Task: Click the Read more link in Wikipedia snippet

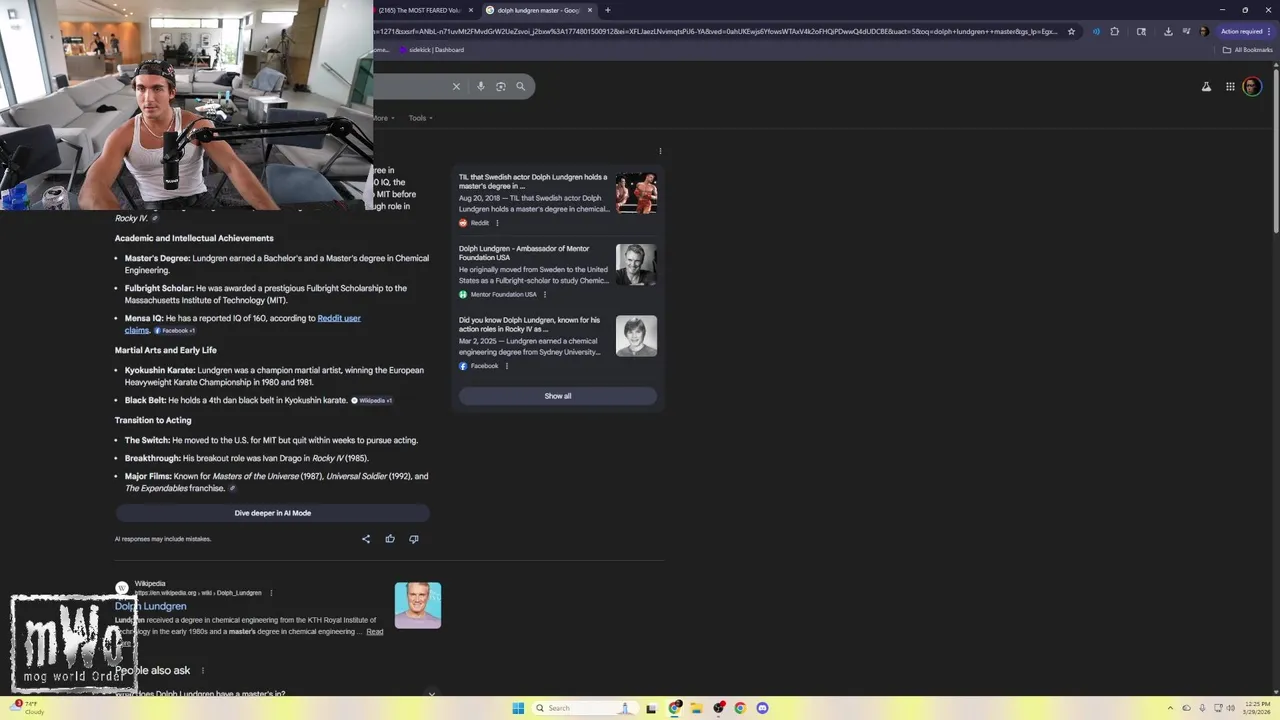Action: (374, 632)
